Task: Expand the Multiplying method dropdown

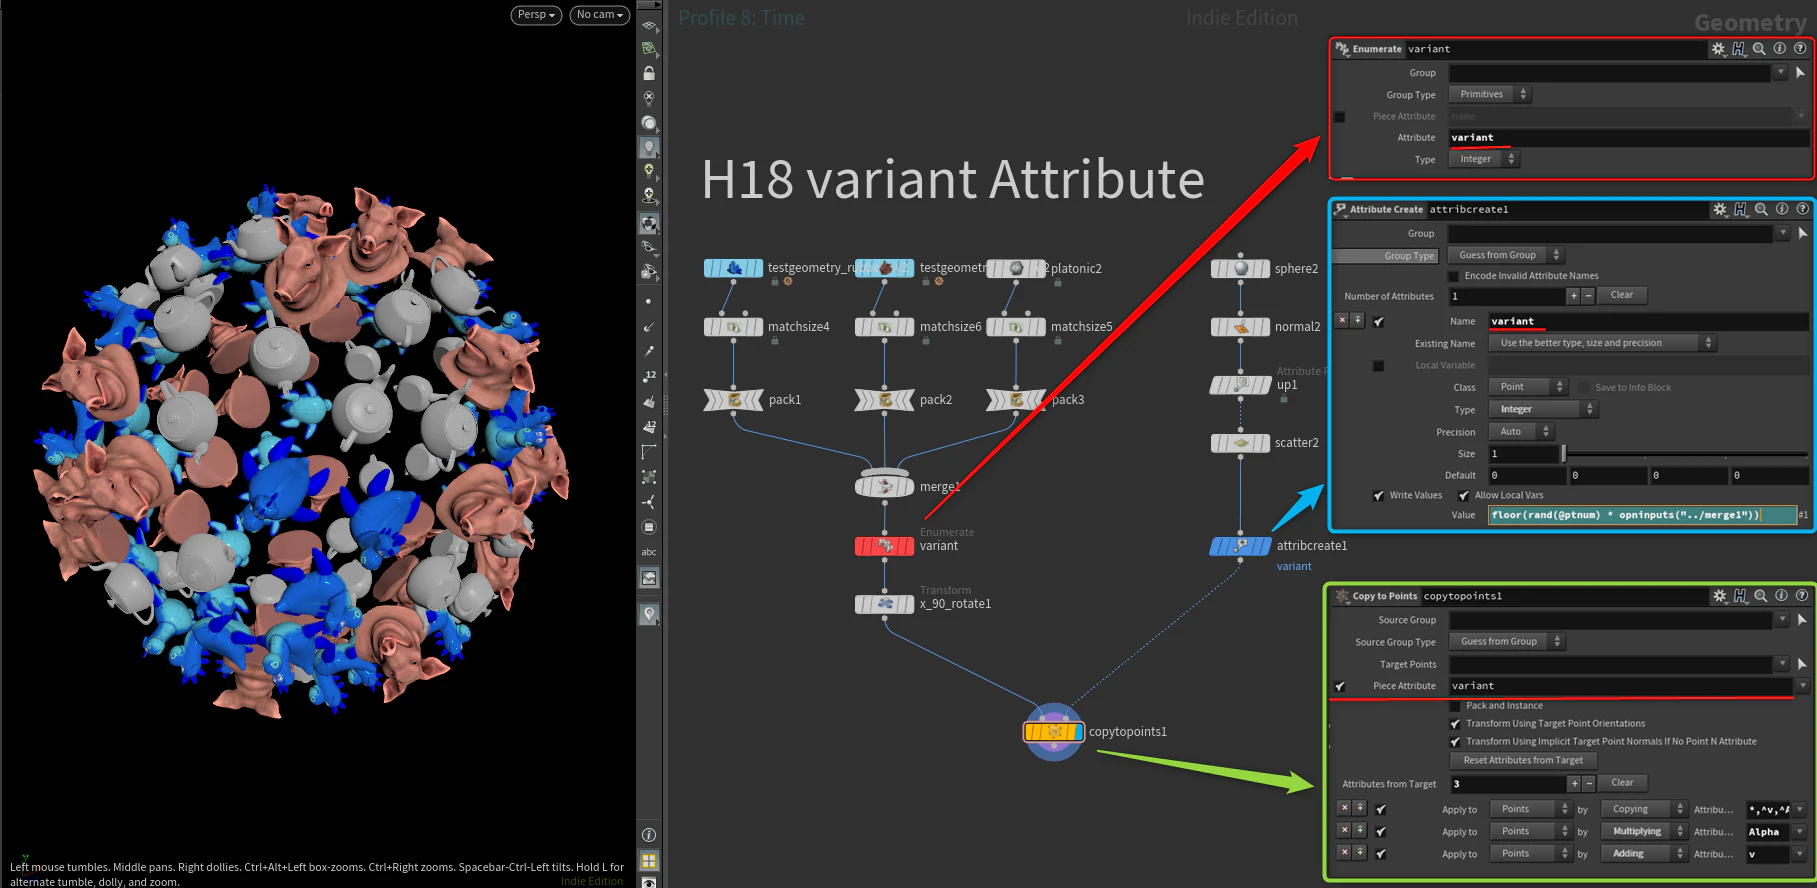Action: click(1644, 832)
